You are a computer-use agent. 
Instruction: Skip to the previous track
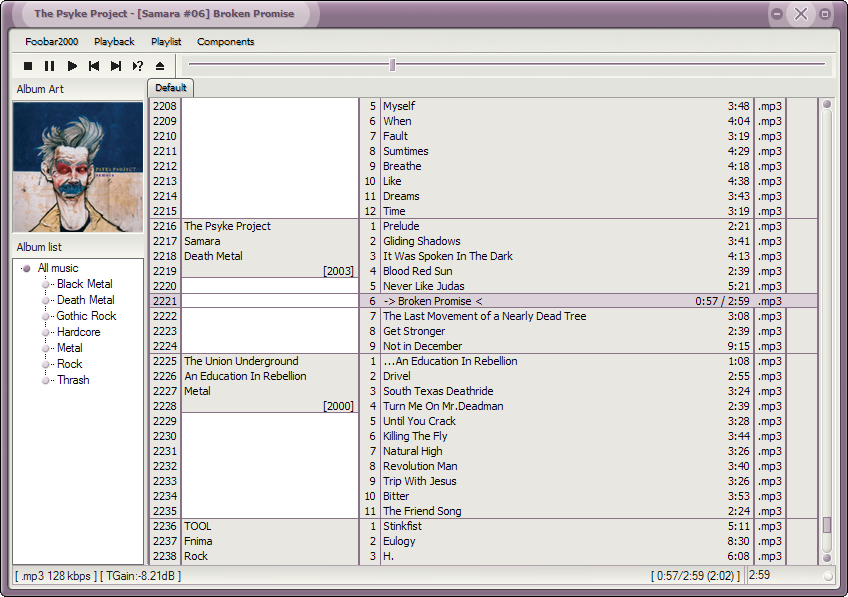coord(94,66)
